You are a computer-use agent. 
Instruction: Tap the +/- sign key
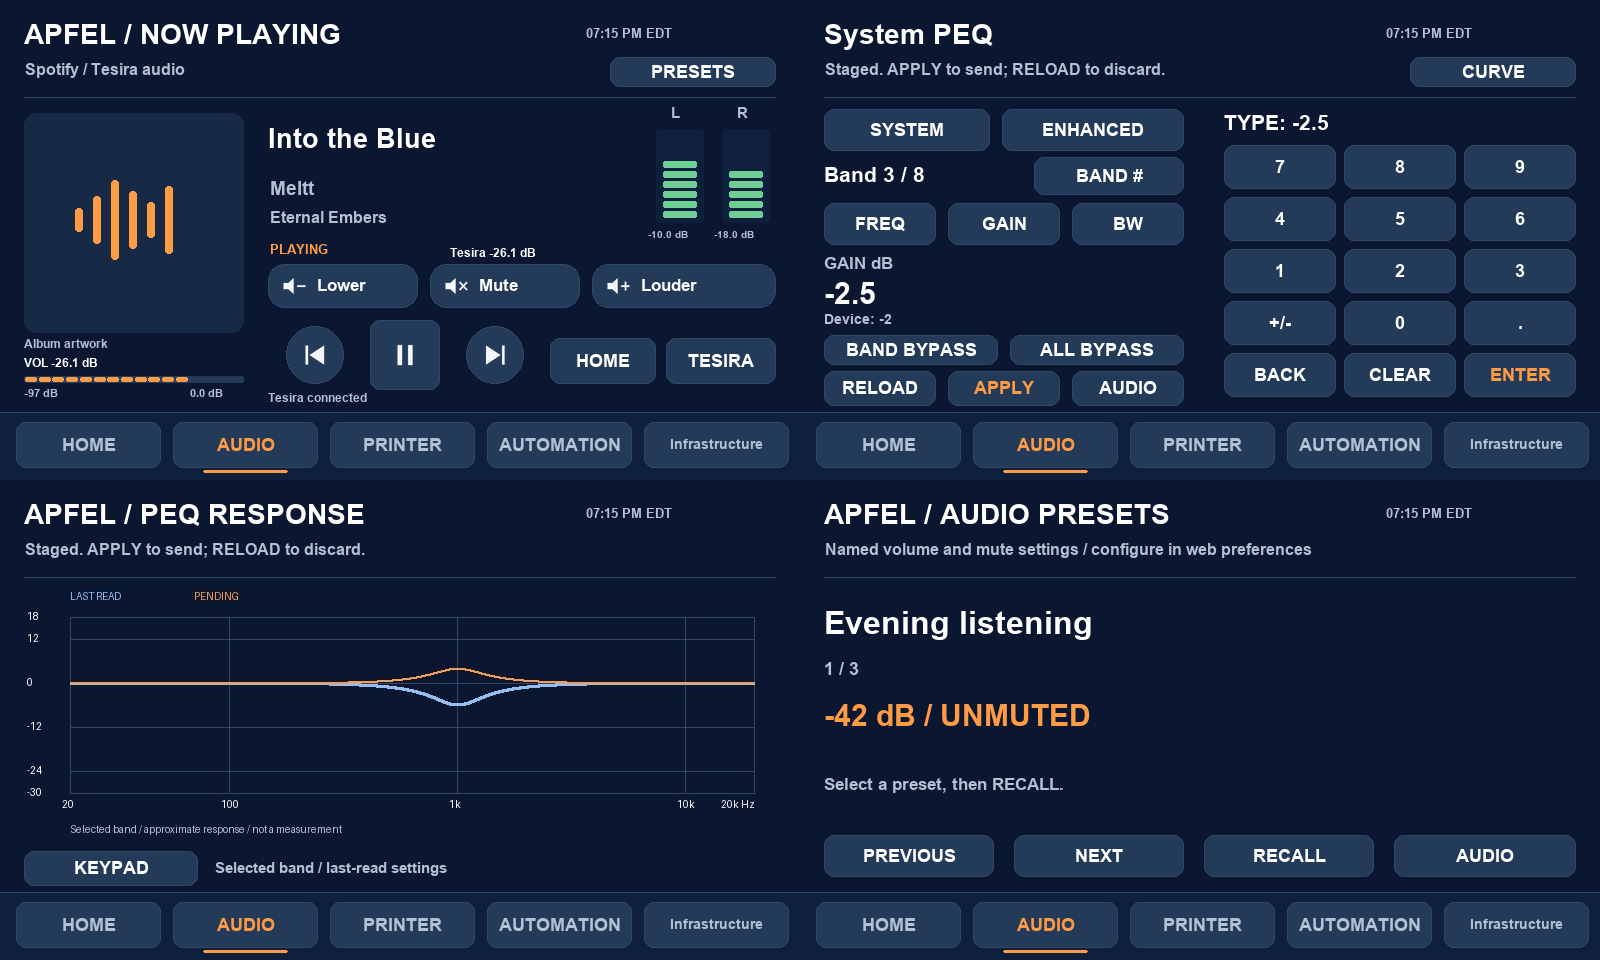(x=1280, y=323)
